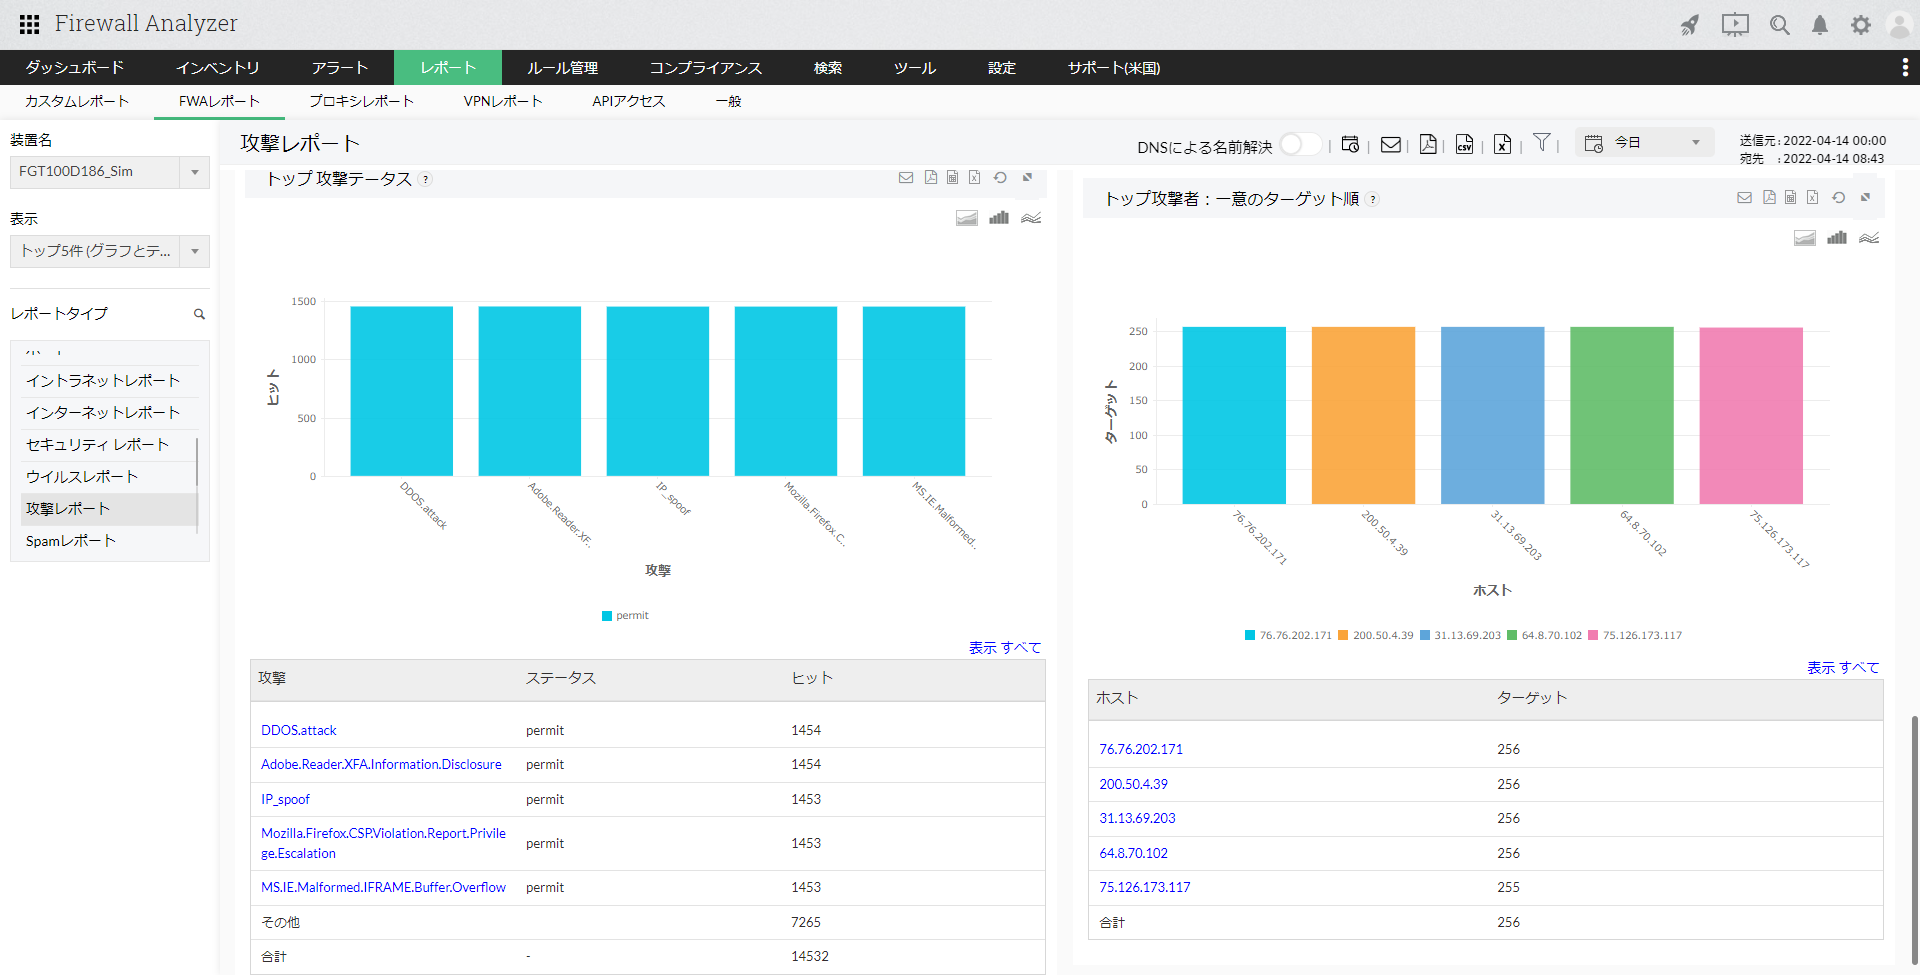The width and height of the screenshot is (1920, 975).
Task: Click the schedule report calendar icon
Action: [x=1350, y=145]
